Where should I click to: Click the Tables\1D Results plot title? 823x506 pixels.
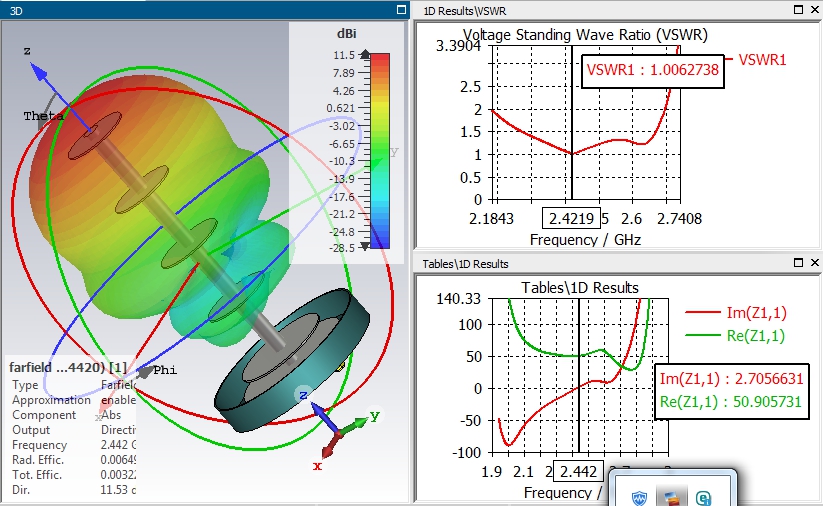[x=580, y=288]
